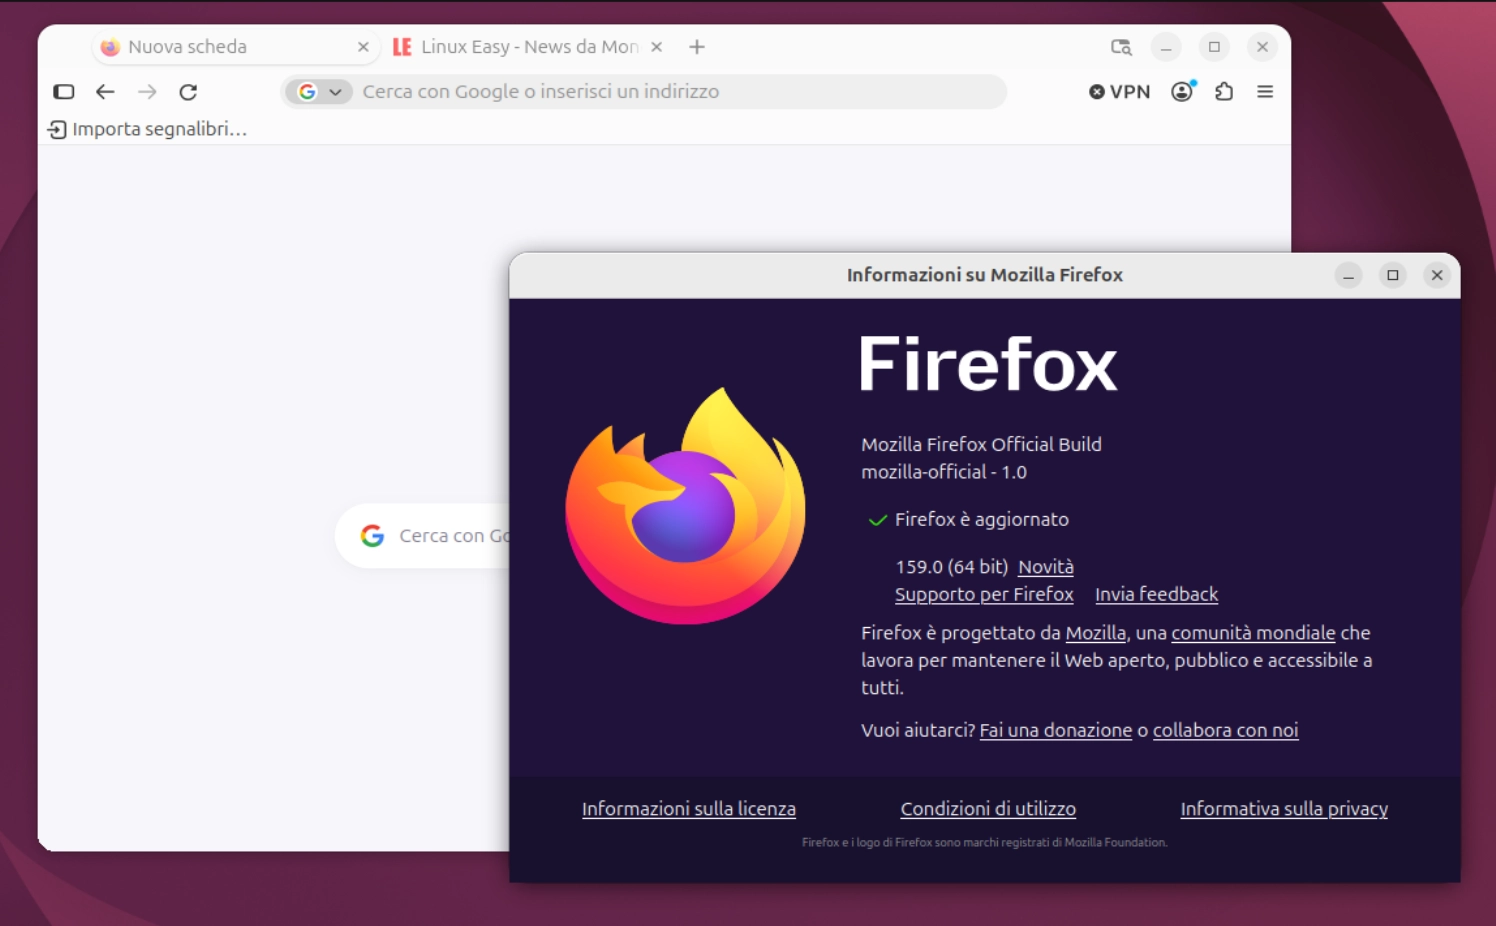Click 'Fai una donazione' link

[x=1055, y=731]
